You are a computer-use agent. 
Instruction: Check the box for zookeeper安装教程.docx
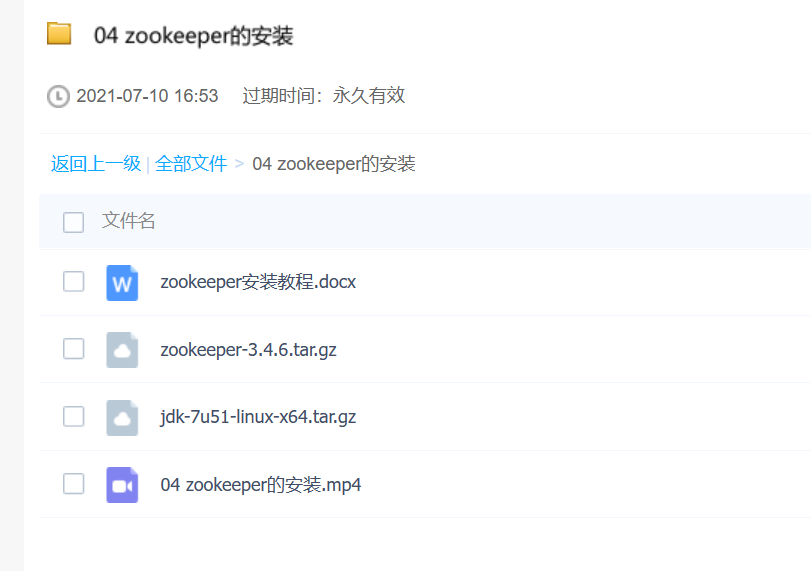point(73,282)
